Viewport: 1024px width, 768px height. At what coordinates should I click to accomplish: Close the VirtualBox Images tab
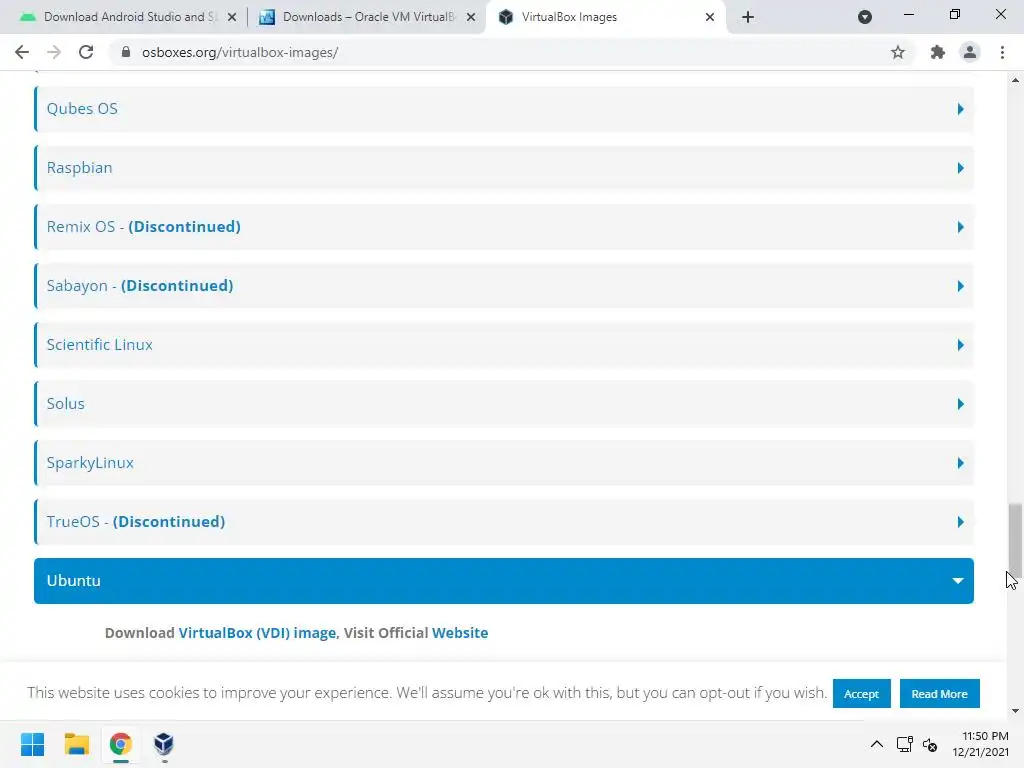[710, 17]
